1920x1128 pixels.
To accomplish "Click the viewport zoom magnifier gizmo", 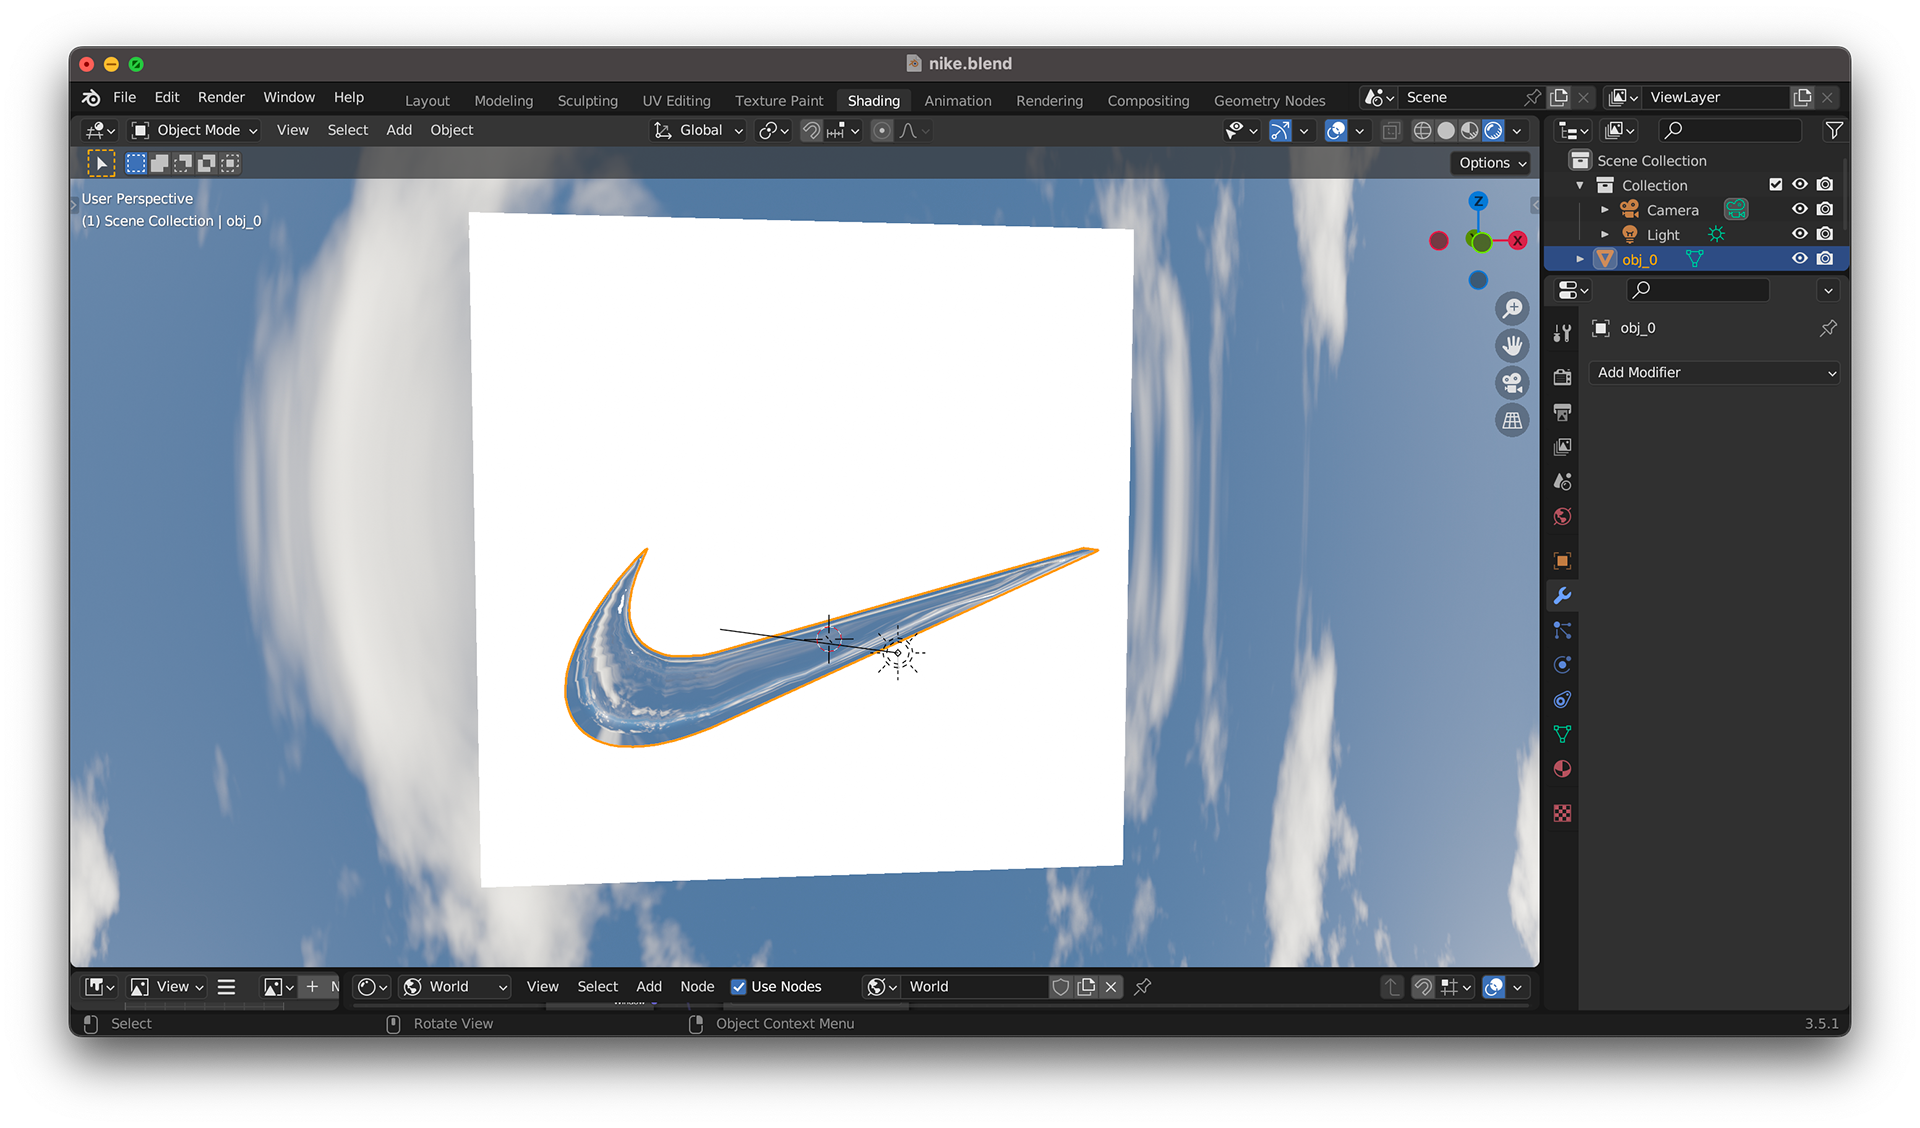I will point(1512,309).
